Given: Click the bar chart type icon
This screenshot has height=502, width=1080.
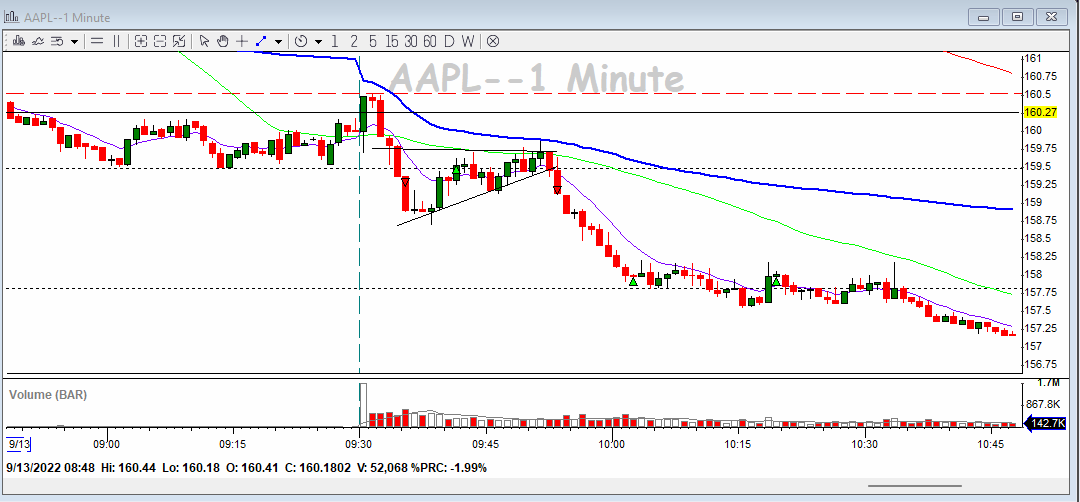Looking at the screenshot, I should (19, 41).
